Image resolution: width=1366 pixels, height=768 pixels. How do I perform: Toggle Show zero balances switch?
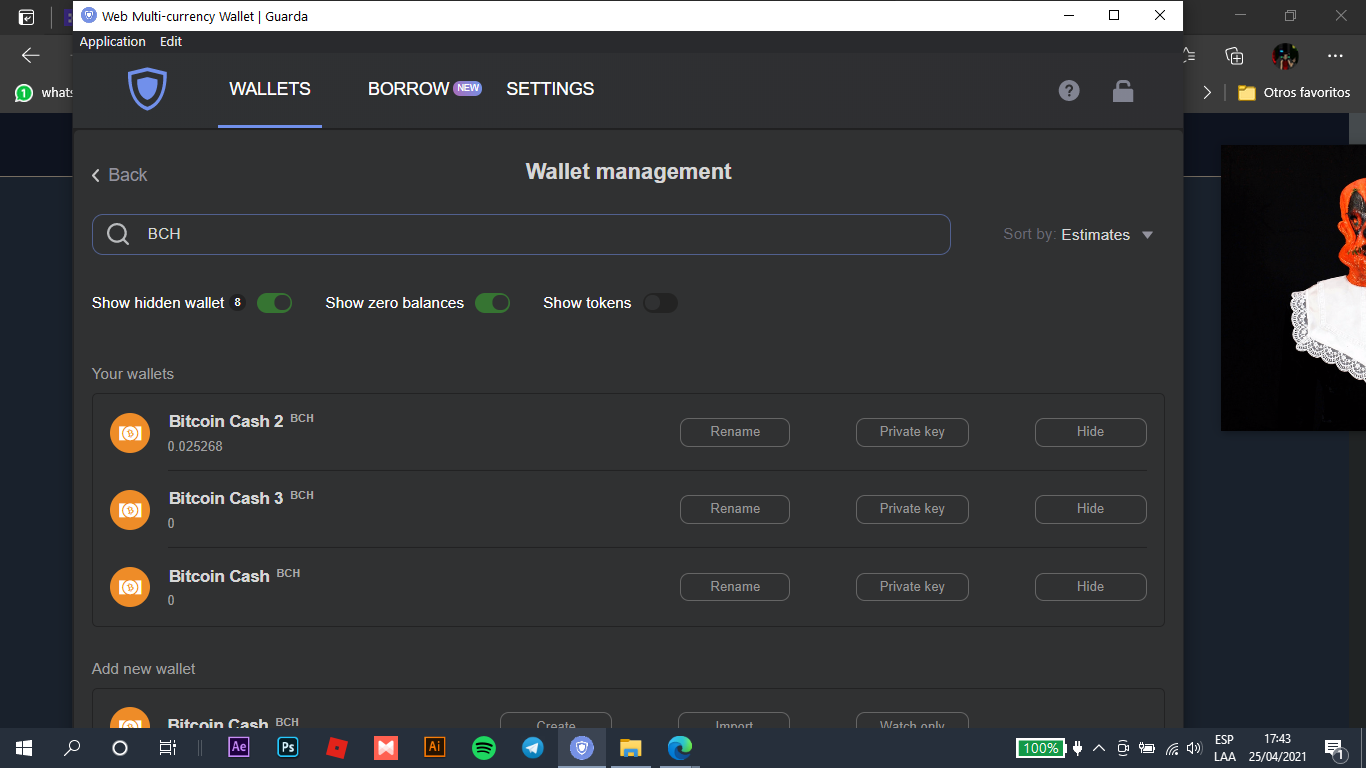(x=492, y=303)
